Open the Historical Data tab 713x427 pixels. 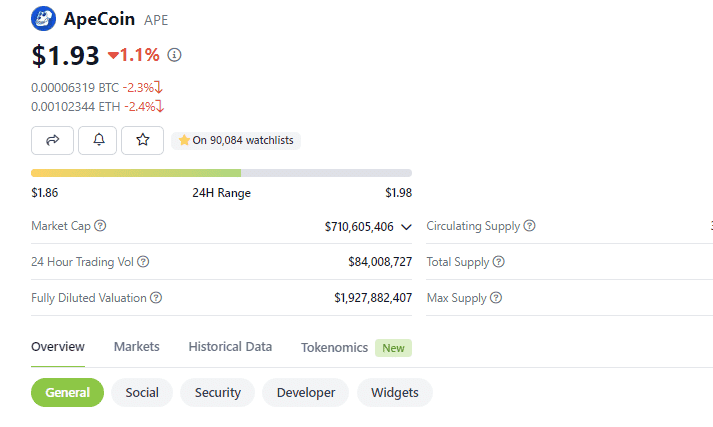pos(230,347)
